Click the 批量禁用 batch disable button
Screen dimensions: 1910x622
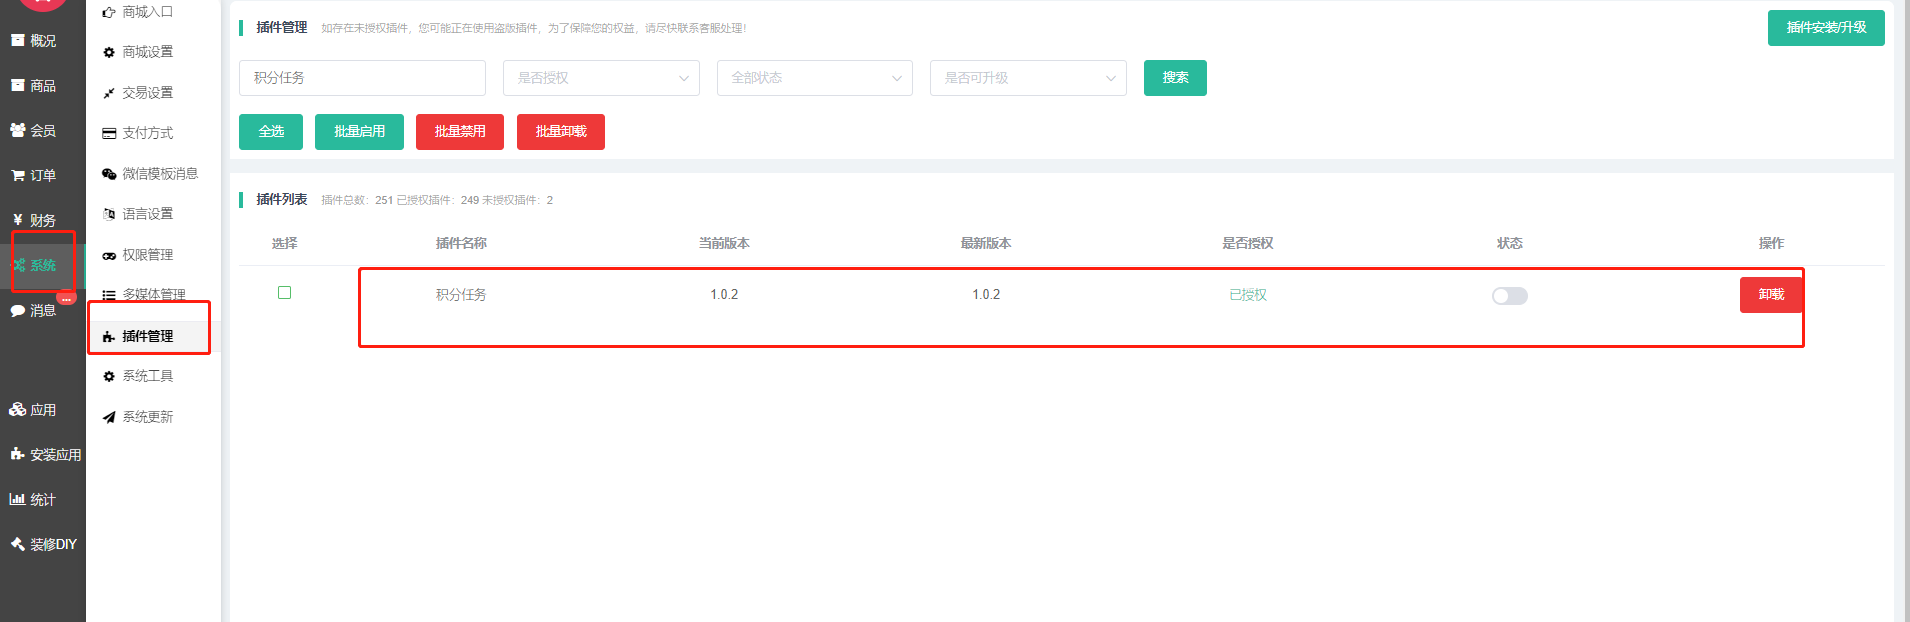pos(460,132)
